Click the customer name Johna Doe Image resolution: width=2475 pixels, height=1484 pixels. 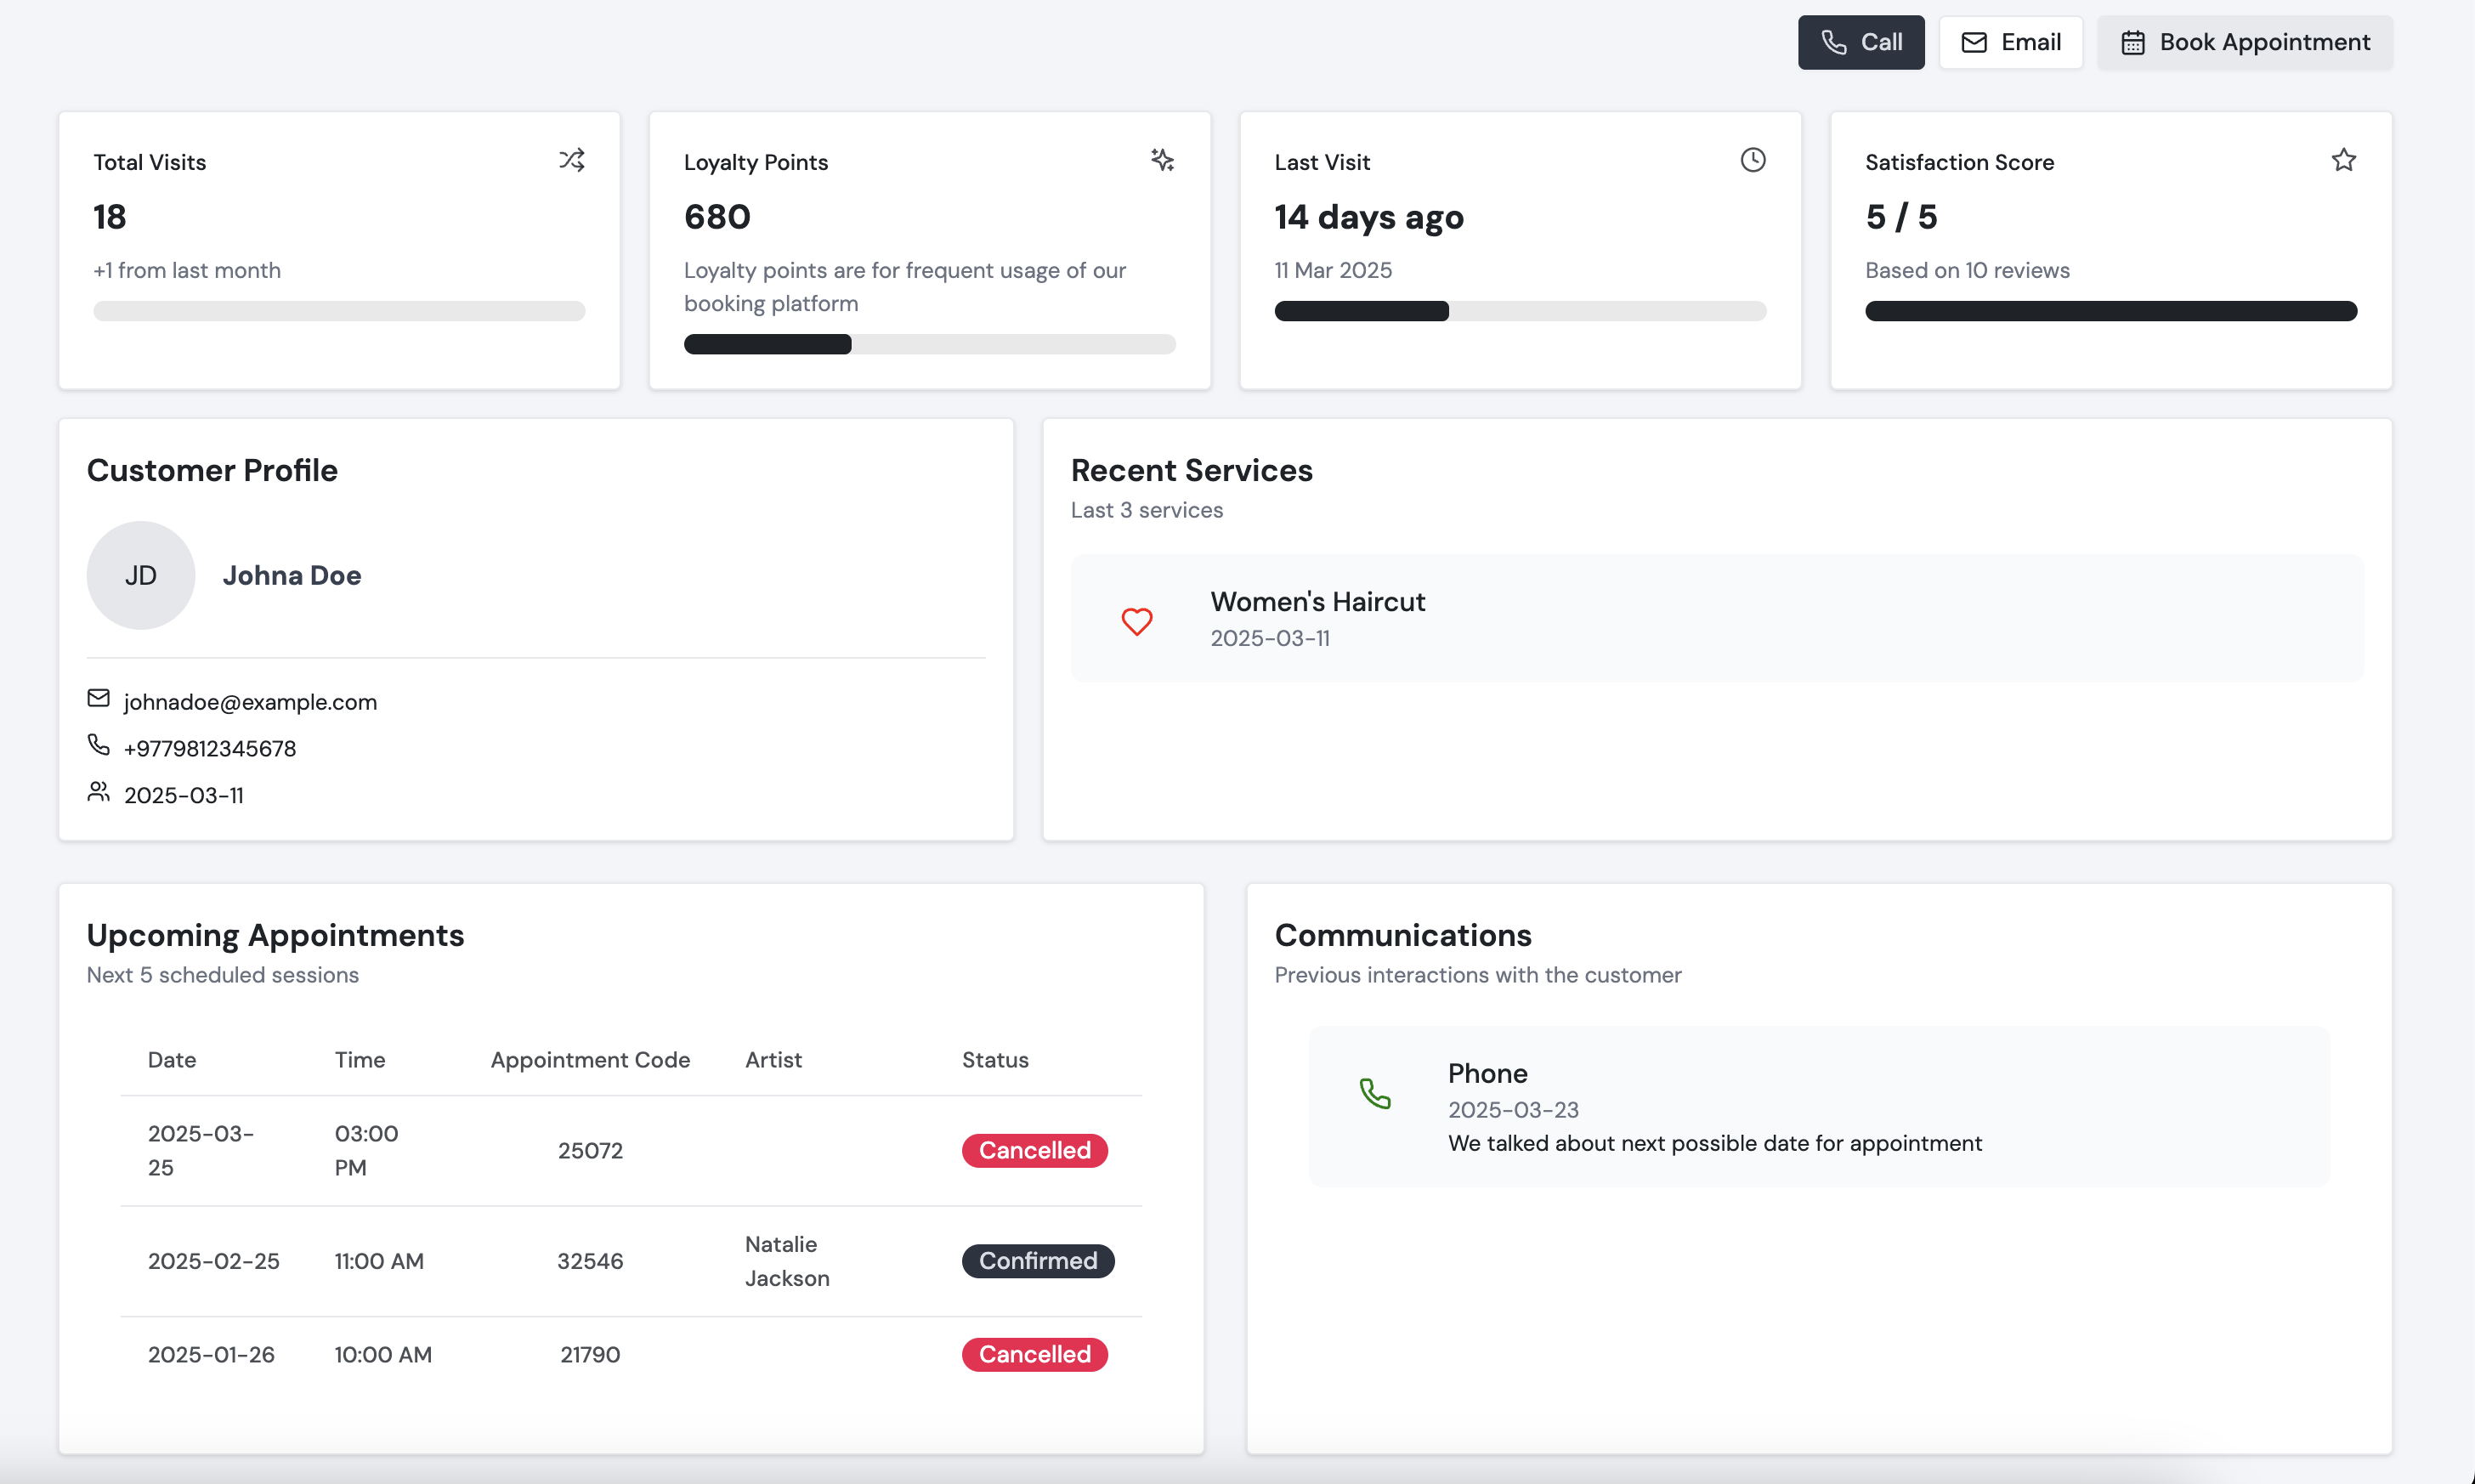292,575
